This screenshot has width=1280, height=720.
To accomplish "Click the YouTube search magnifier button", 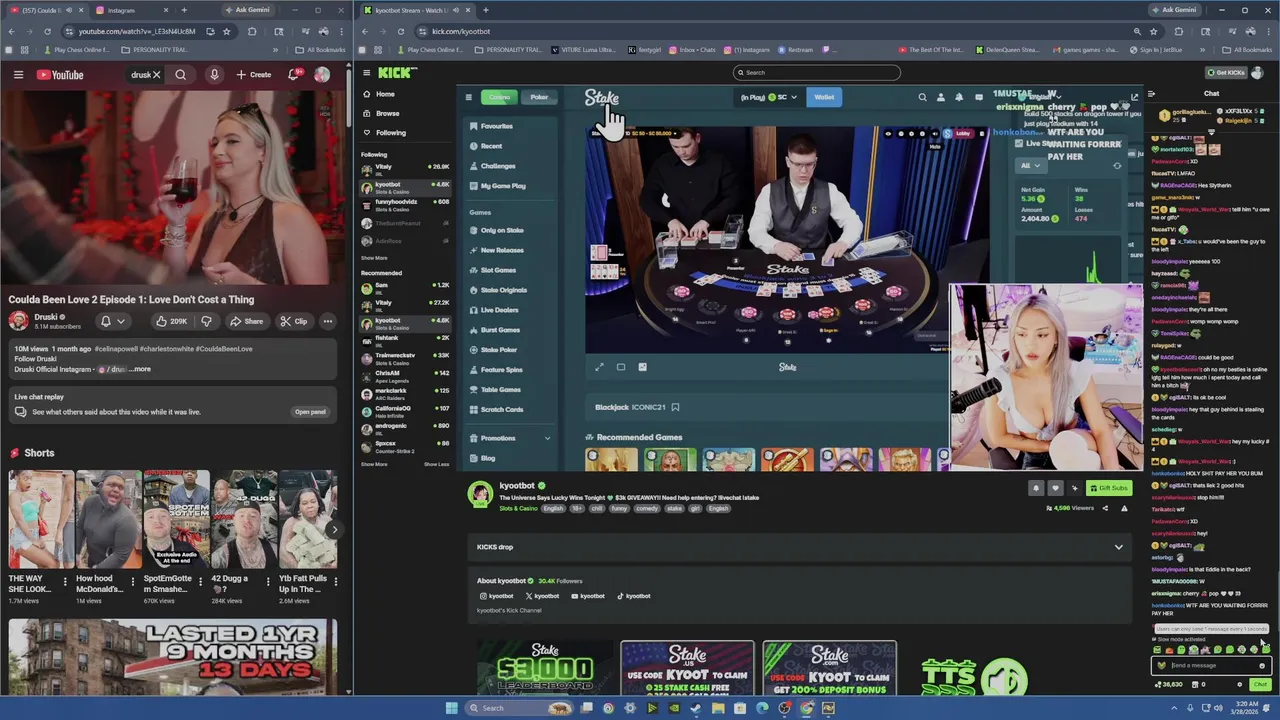I will point(180,75).
